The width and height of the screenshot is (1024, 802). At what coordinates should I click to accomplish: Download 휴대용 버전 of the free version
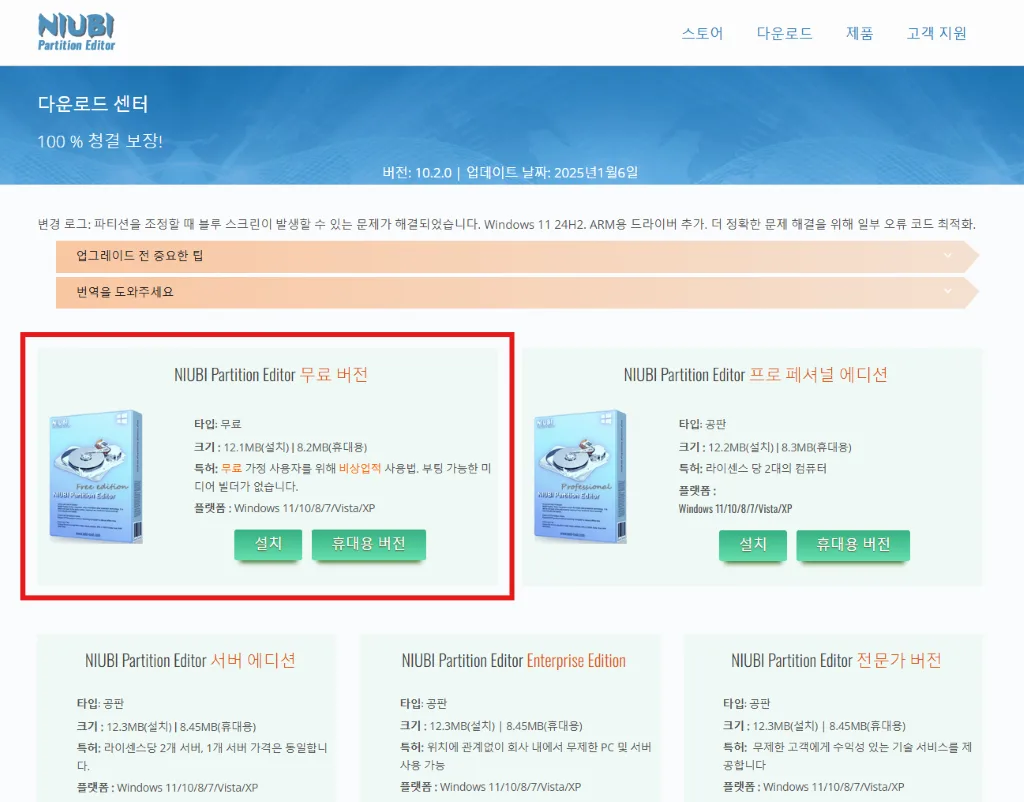[369, 544]
